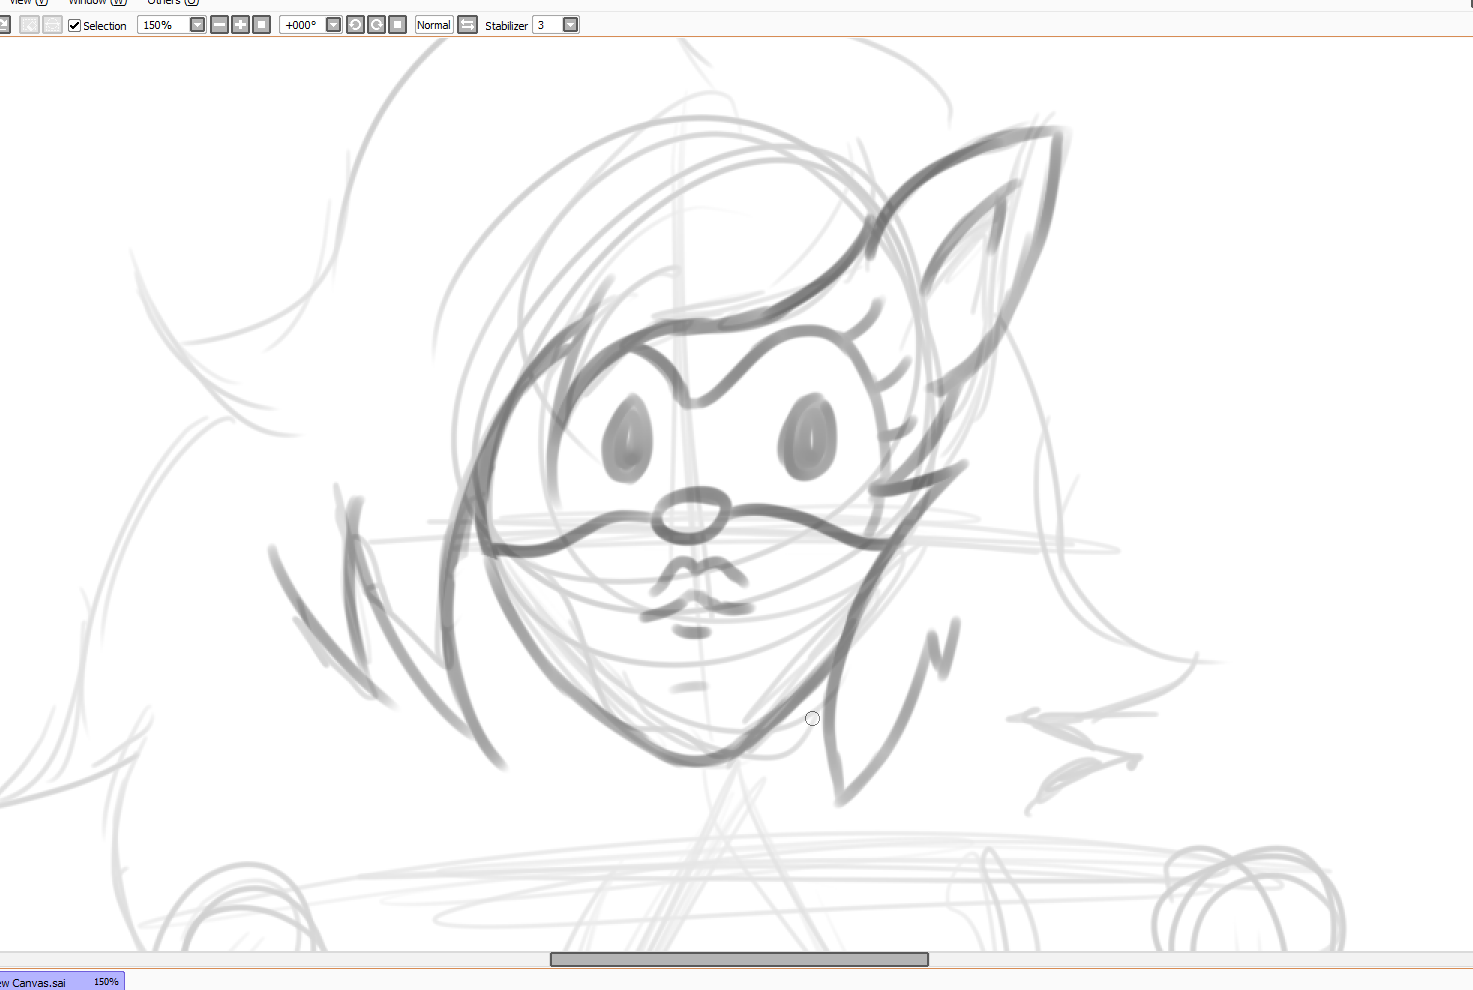Click the Normal mode button
This screenshot has height=990, width=1473.
[434, 25]
